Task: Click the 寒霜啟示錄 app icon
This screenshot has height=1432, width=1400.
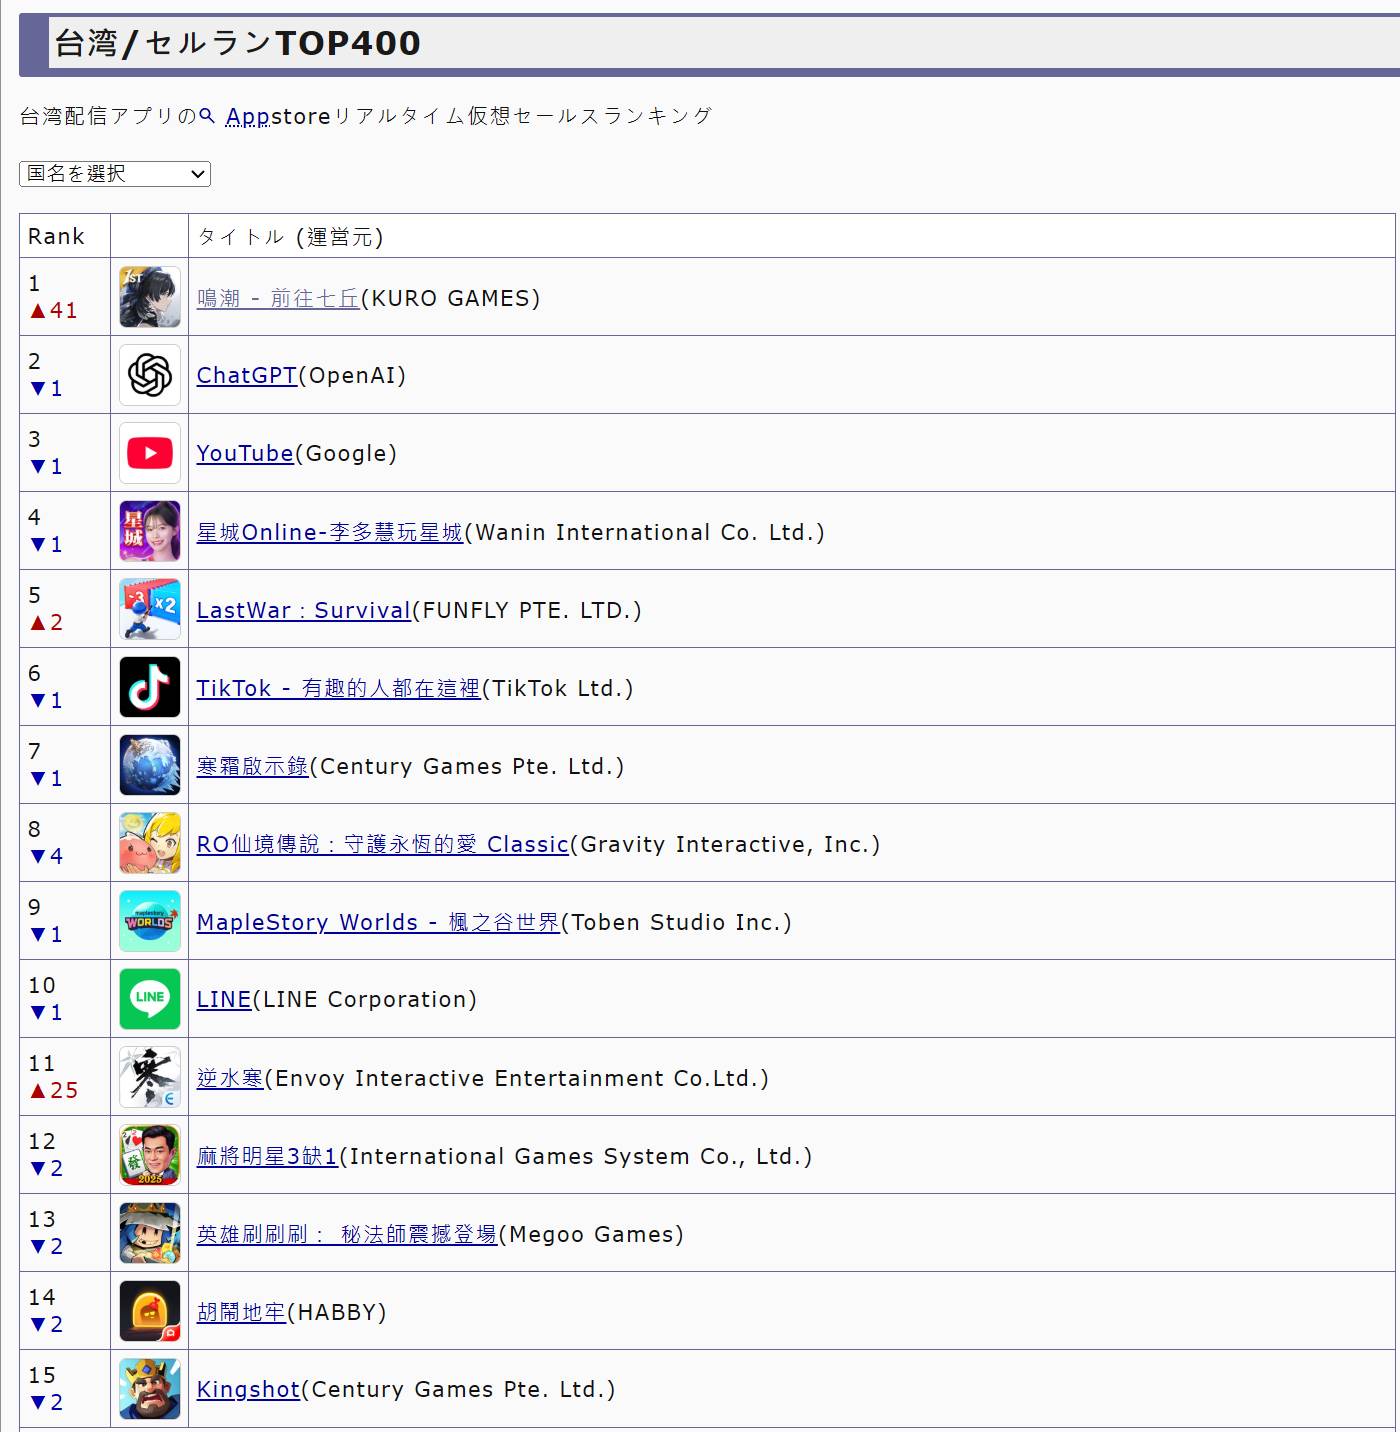Action: 150,765
